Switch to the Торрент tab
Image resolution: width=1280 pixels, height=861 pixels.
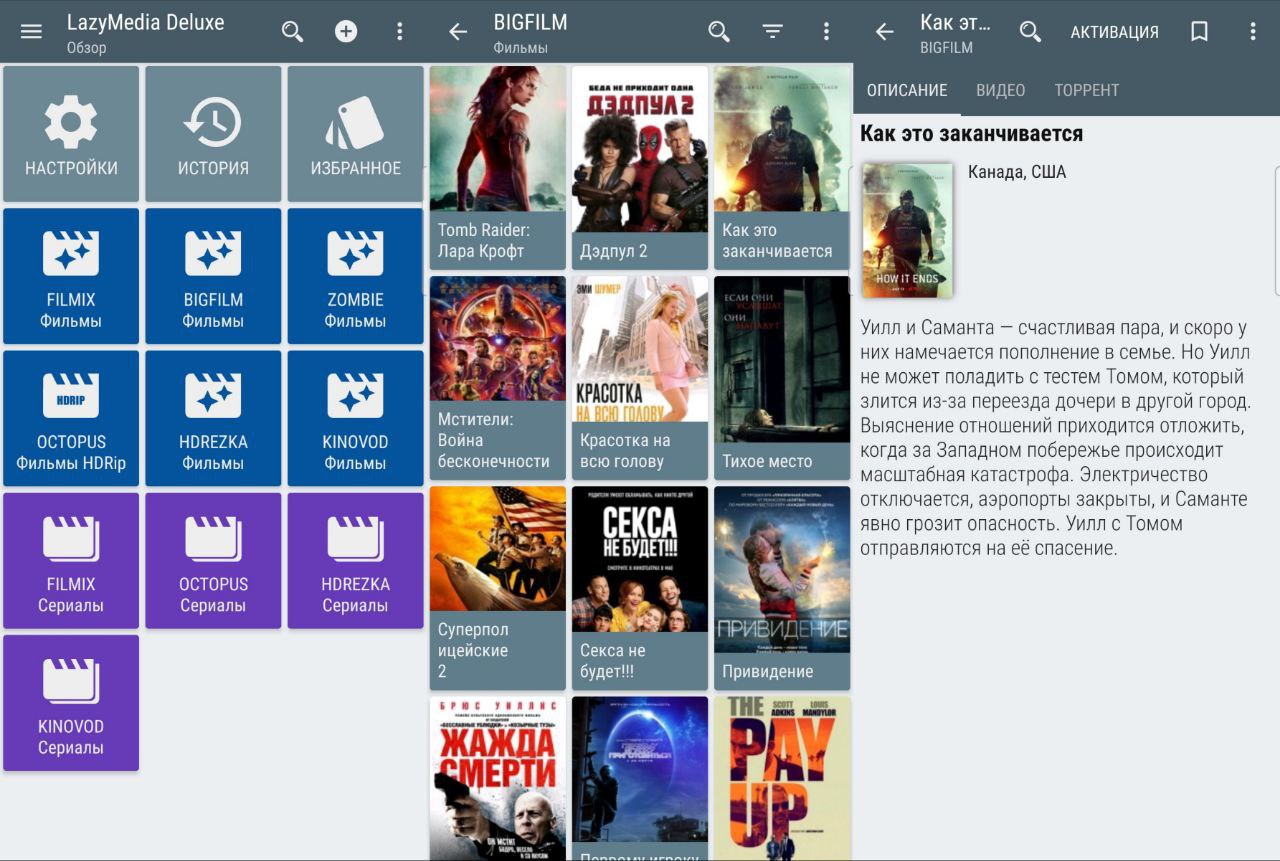[x=1087, y=90]
